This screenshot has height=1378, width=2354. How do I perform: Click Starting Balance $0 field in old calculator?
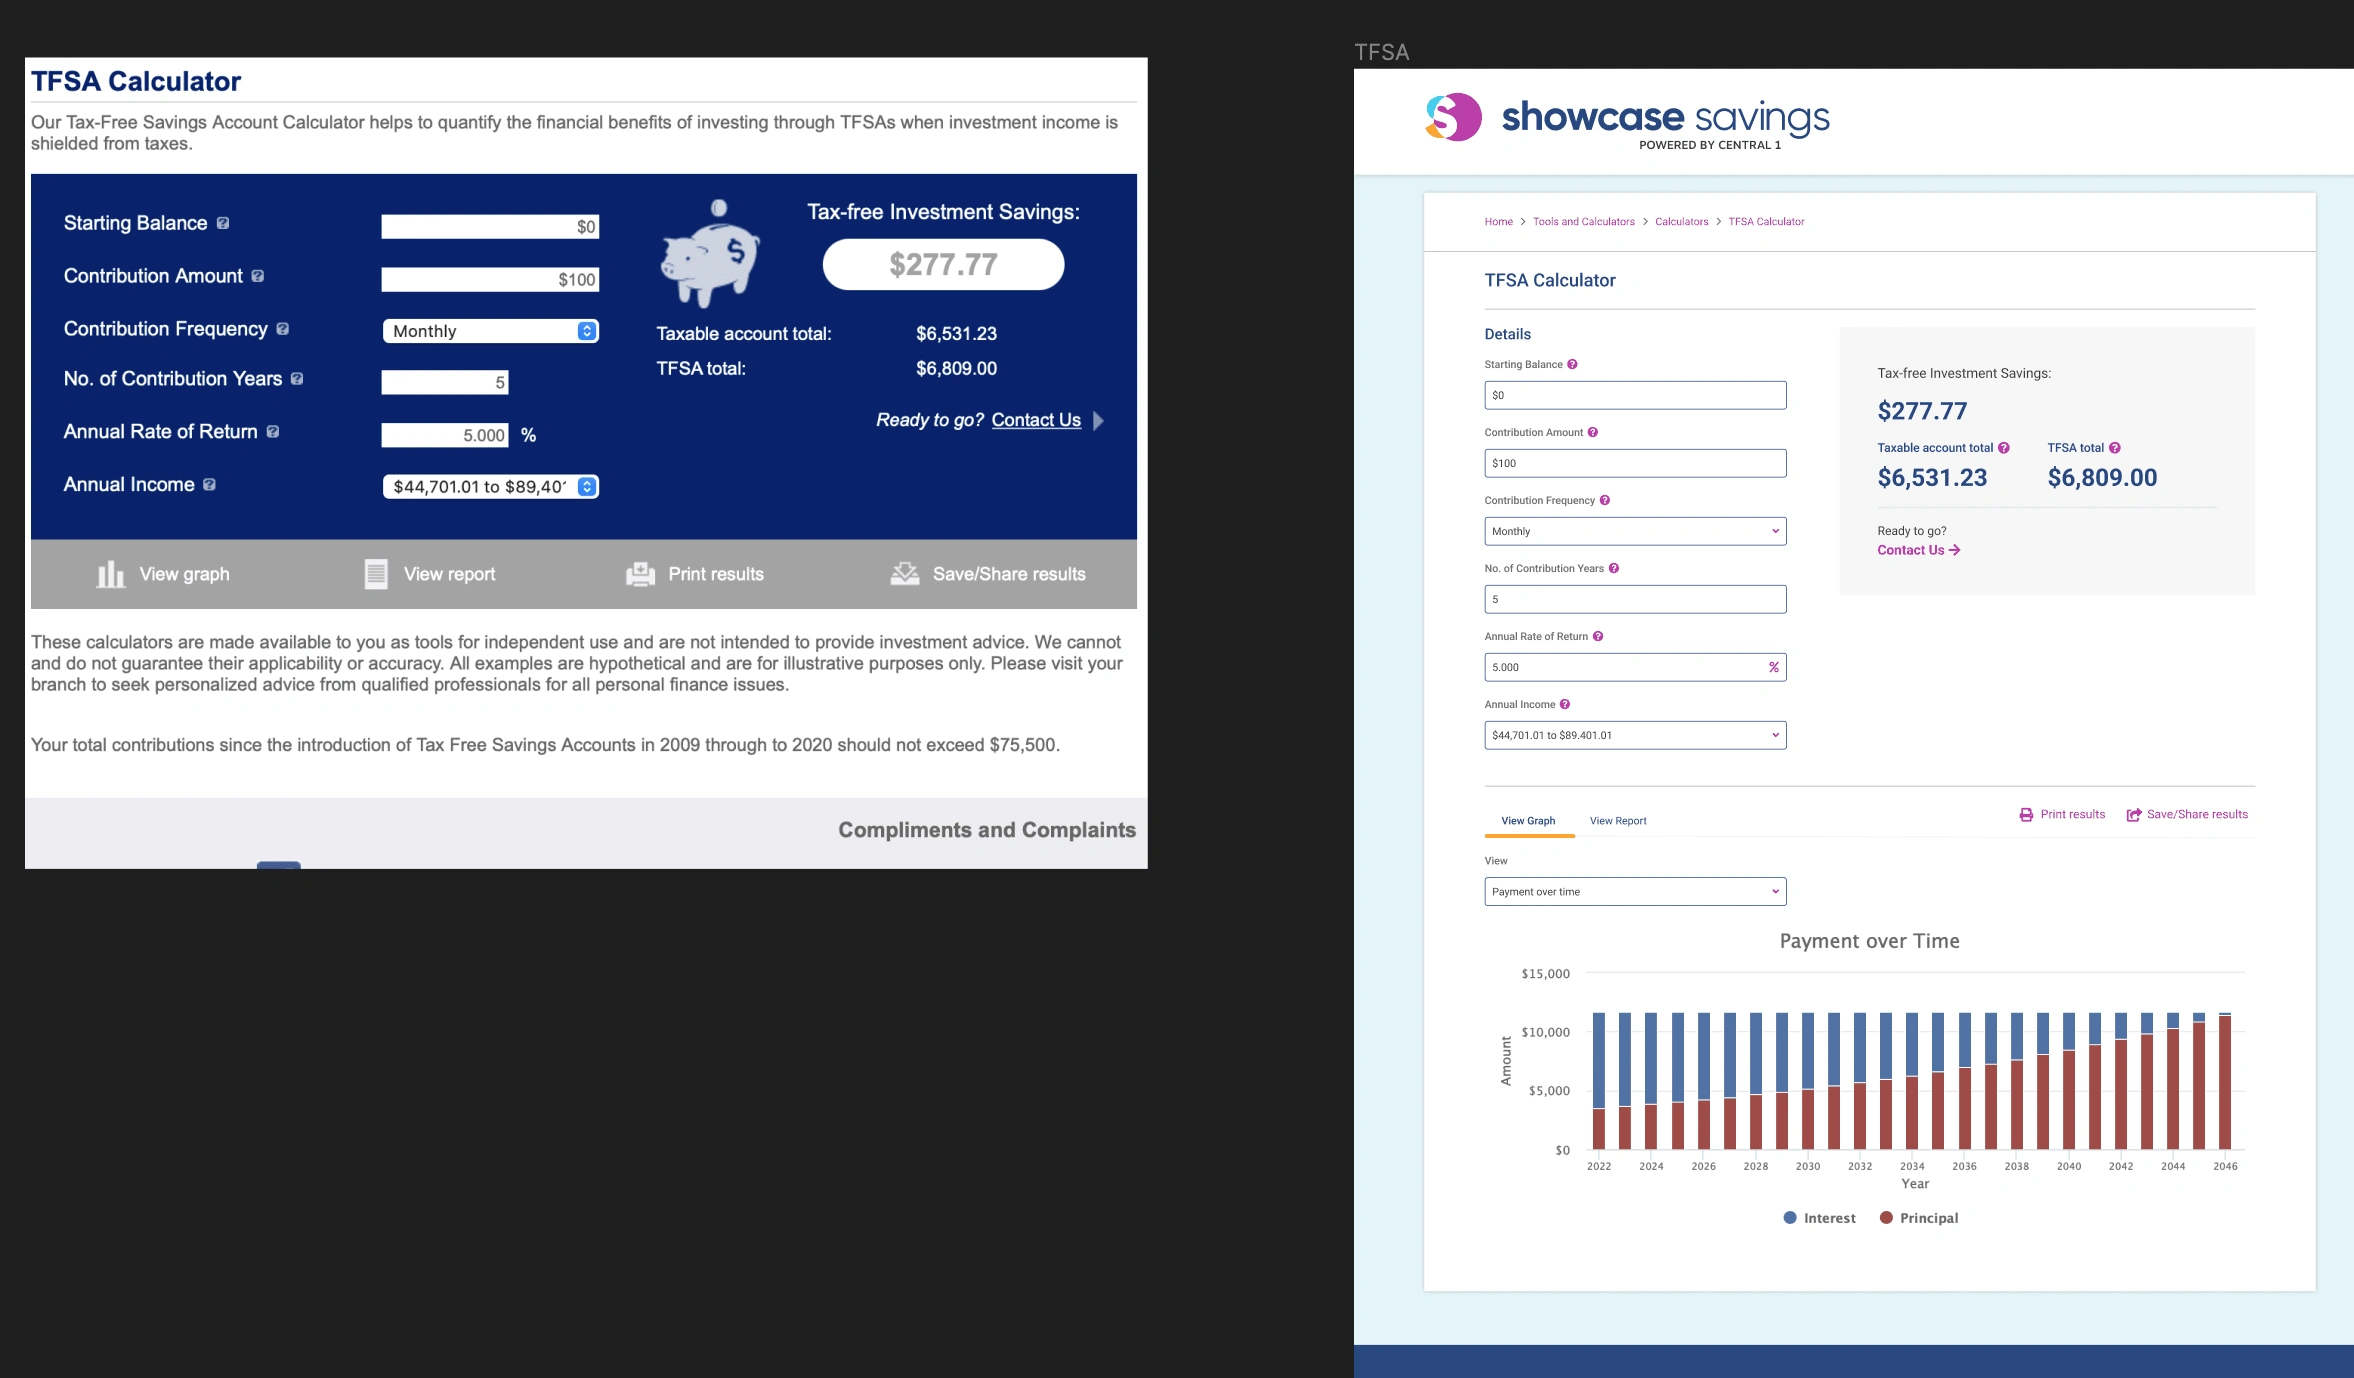click(490, 227)
